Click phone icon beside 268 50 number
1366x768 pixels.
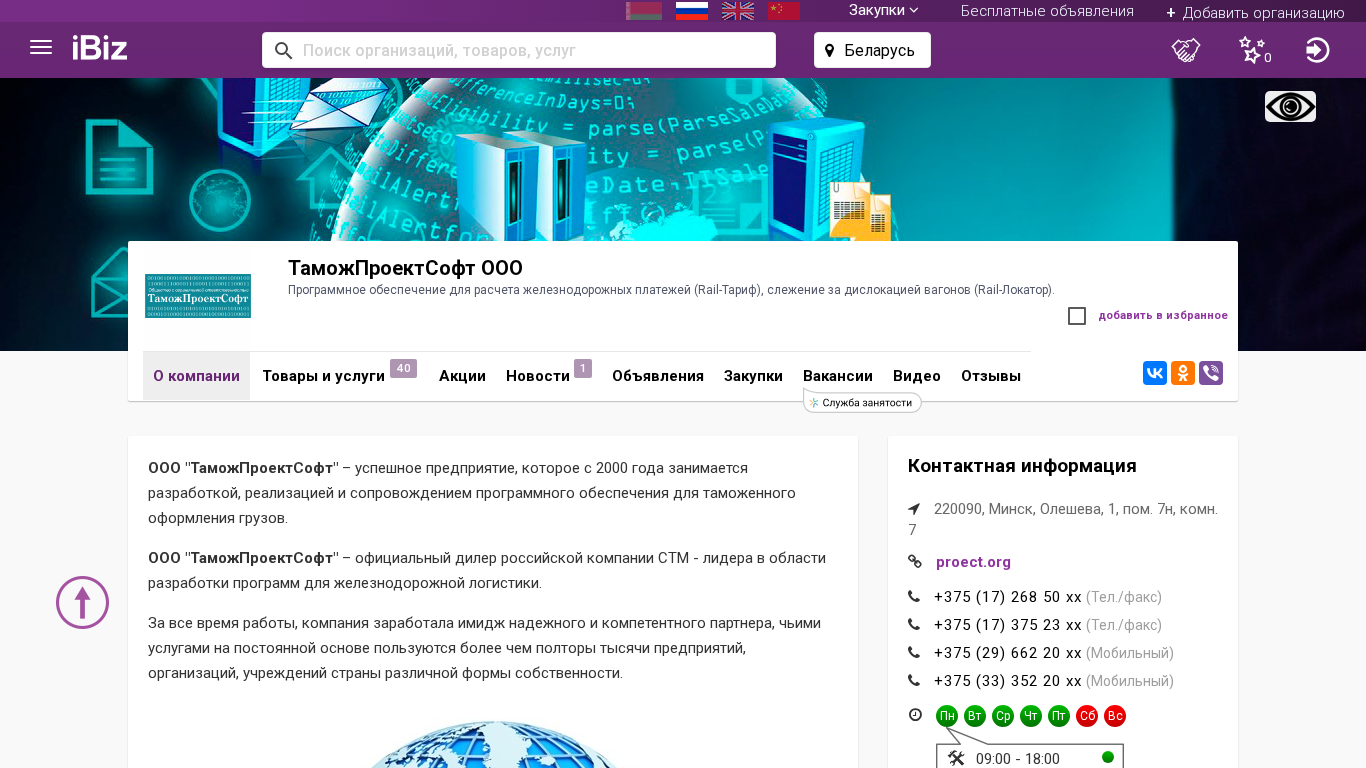pos(914,597)
